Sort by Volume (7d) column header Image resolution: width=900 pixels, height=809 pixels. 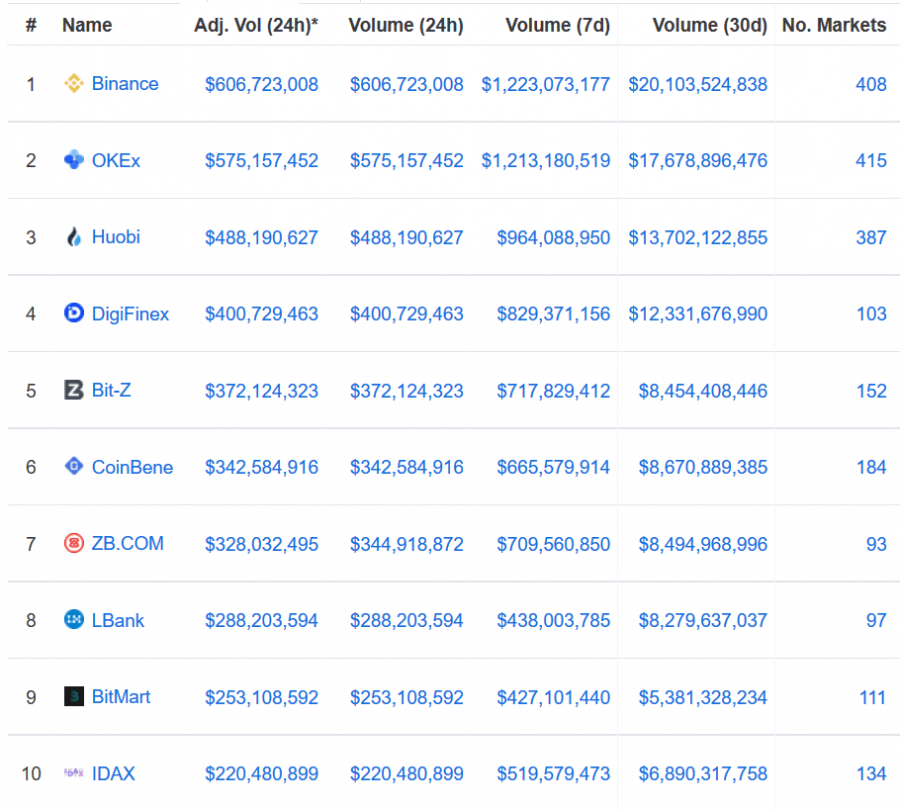(x=557, y=26)
